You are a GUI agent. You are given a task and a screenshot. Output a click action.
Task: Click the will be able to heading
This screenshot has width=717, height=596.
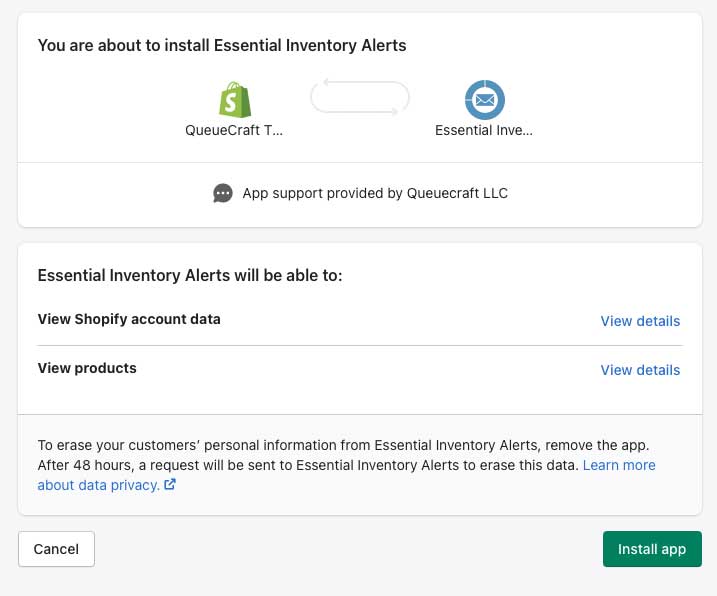click(190, 275)
